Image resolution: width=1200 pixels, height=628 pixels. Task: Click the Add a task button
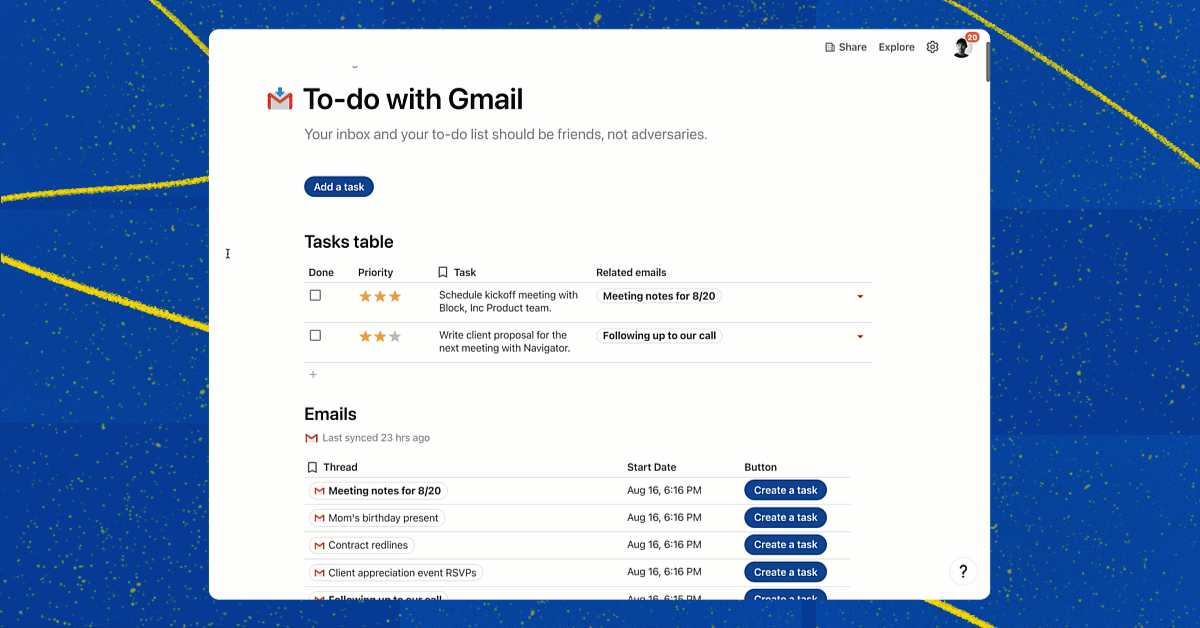point(339,187)
